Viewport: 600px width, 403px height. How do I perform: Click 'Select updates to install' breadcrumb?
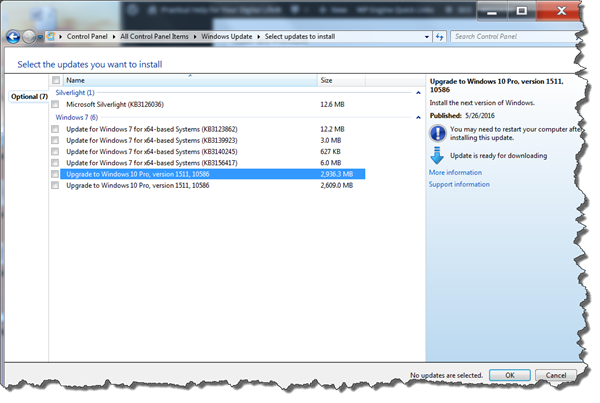[x=300, y=36]
